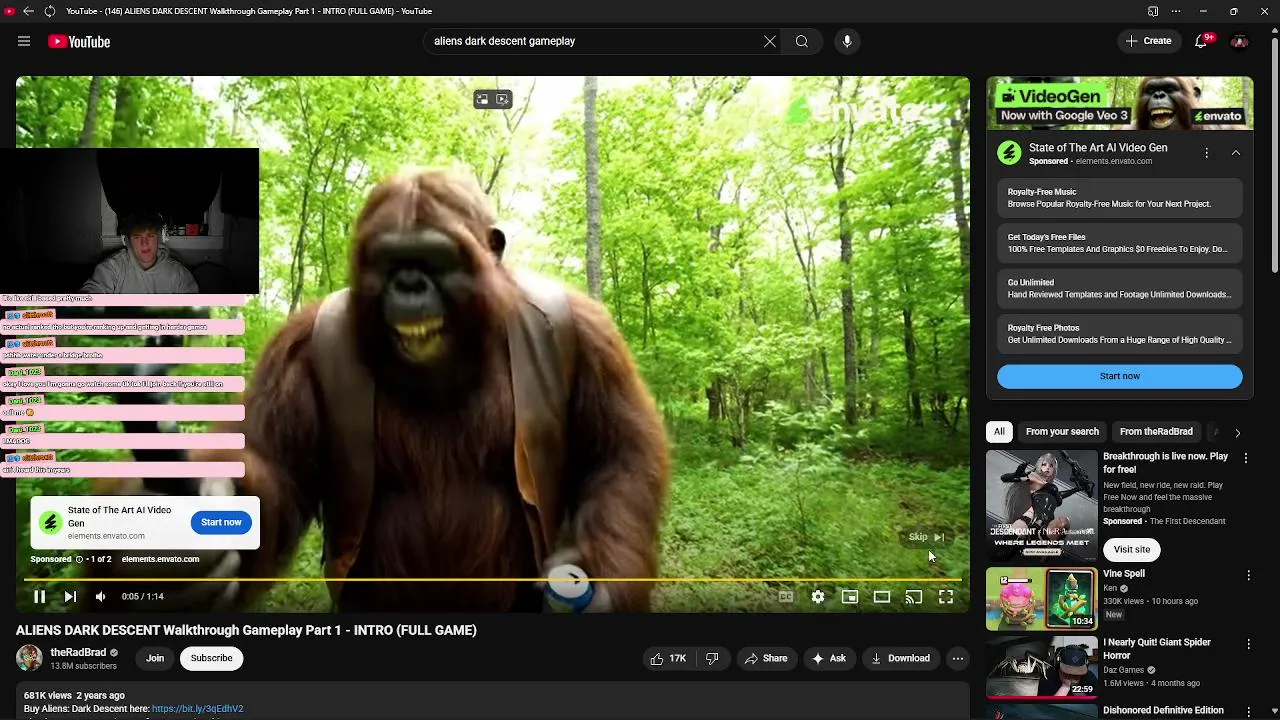The width and height of the screenshot is (1280, 720).
Task: Open options for the Vine Spell video
Action: (1248, 575)
